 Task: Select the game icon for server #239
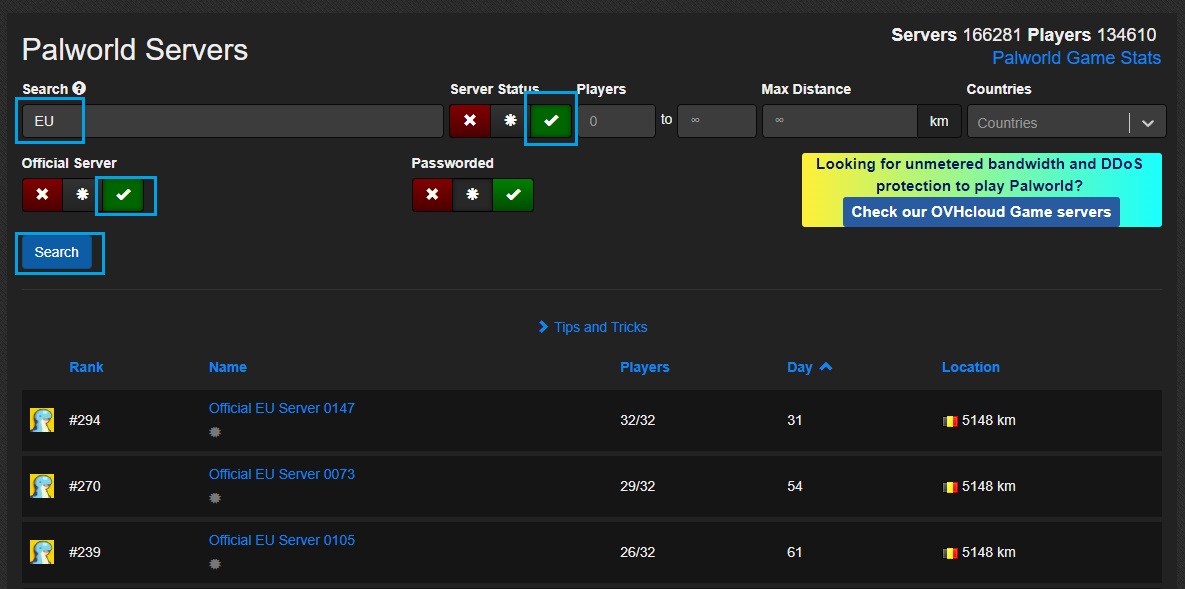(x=42, y=552)
